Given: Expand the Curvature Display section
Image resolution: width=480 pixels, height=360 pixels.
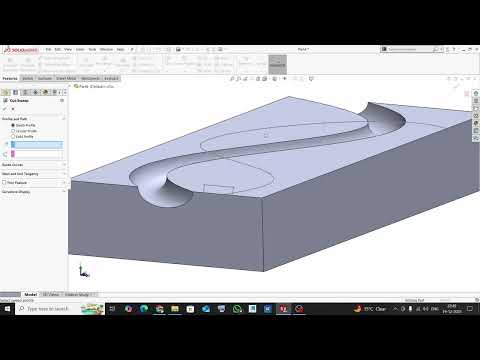Looking at the screenshot, I should coord(33,192).
